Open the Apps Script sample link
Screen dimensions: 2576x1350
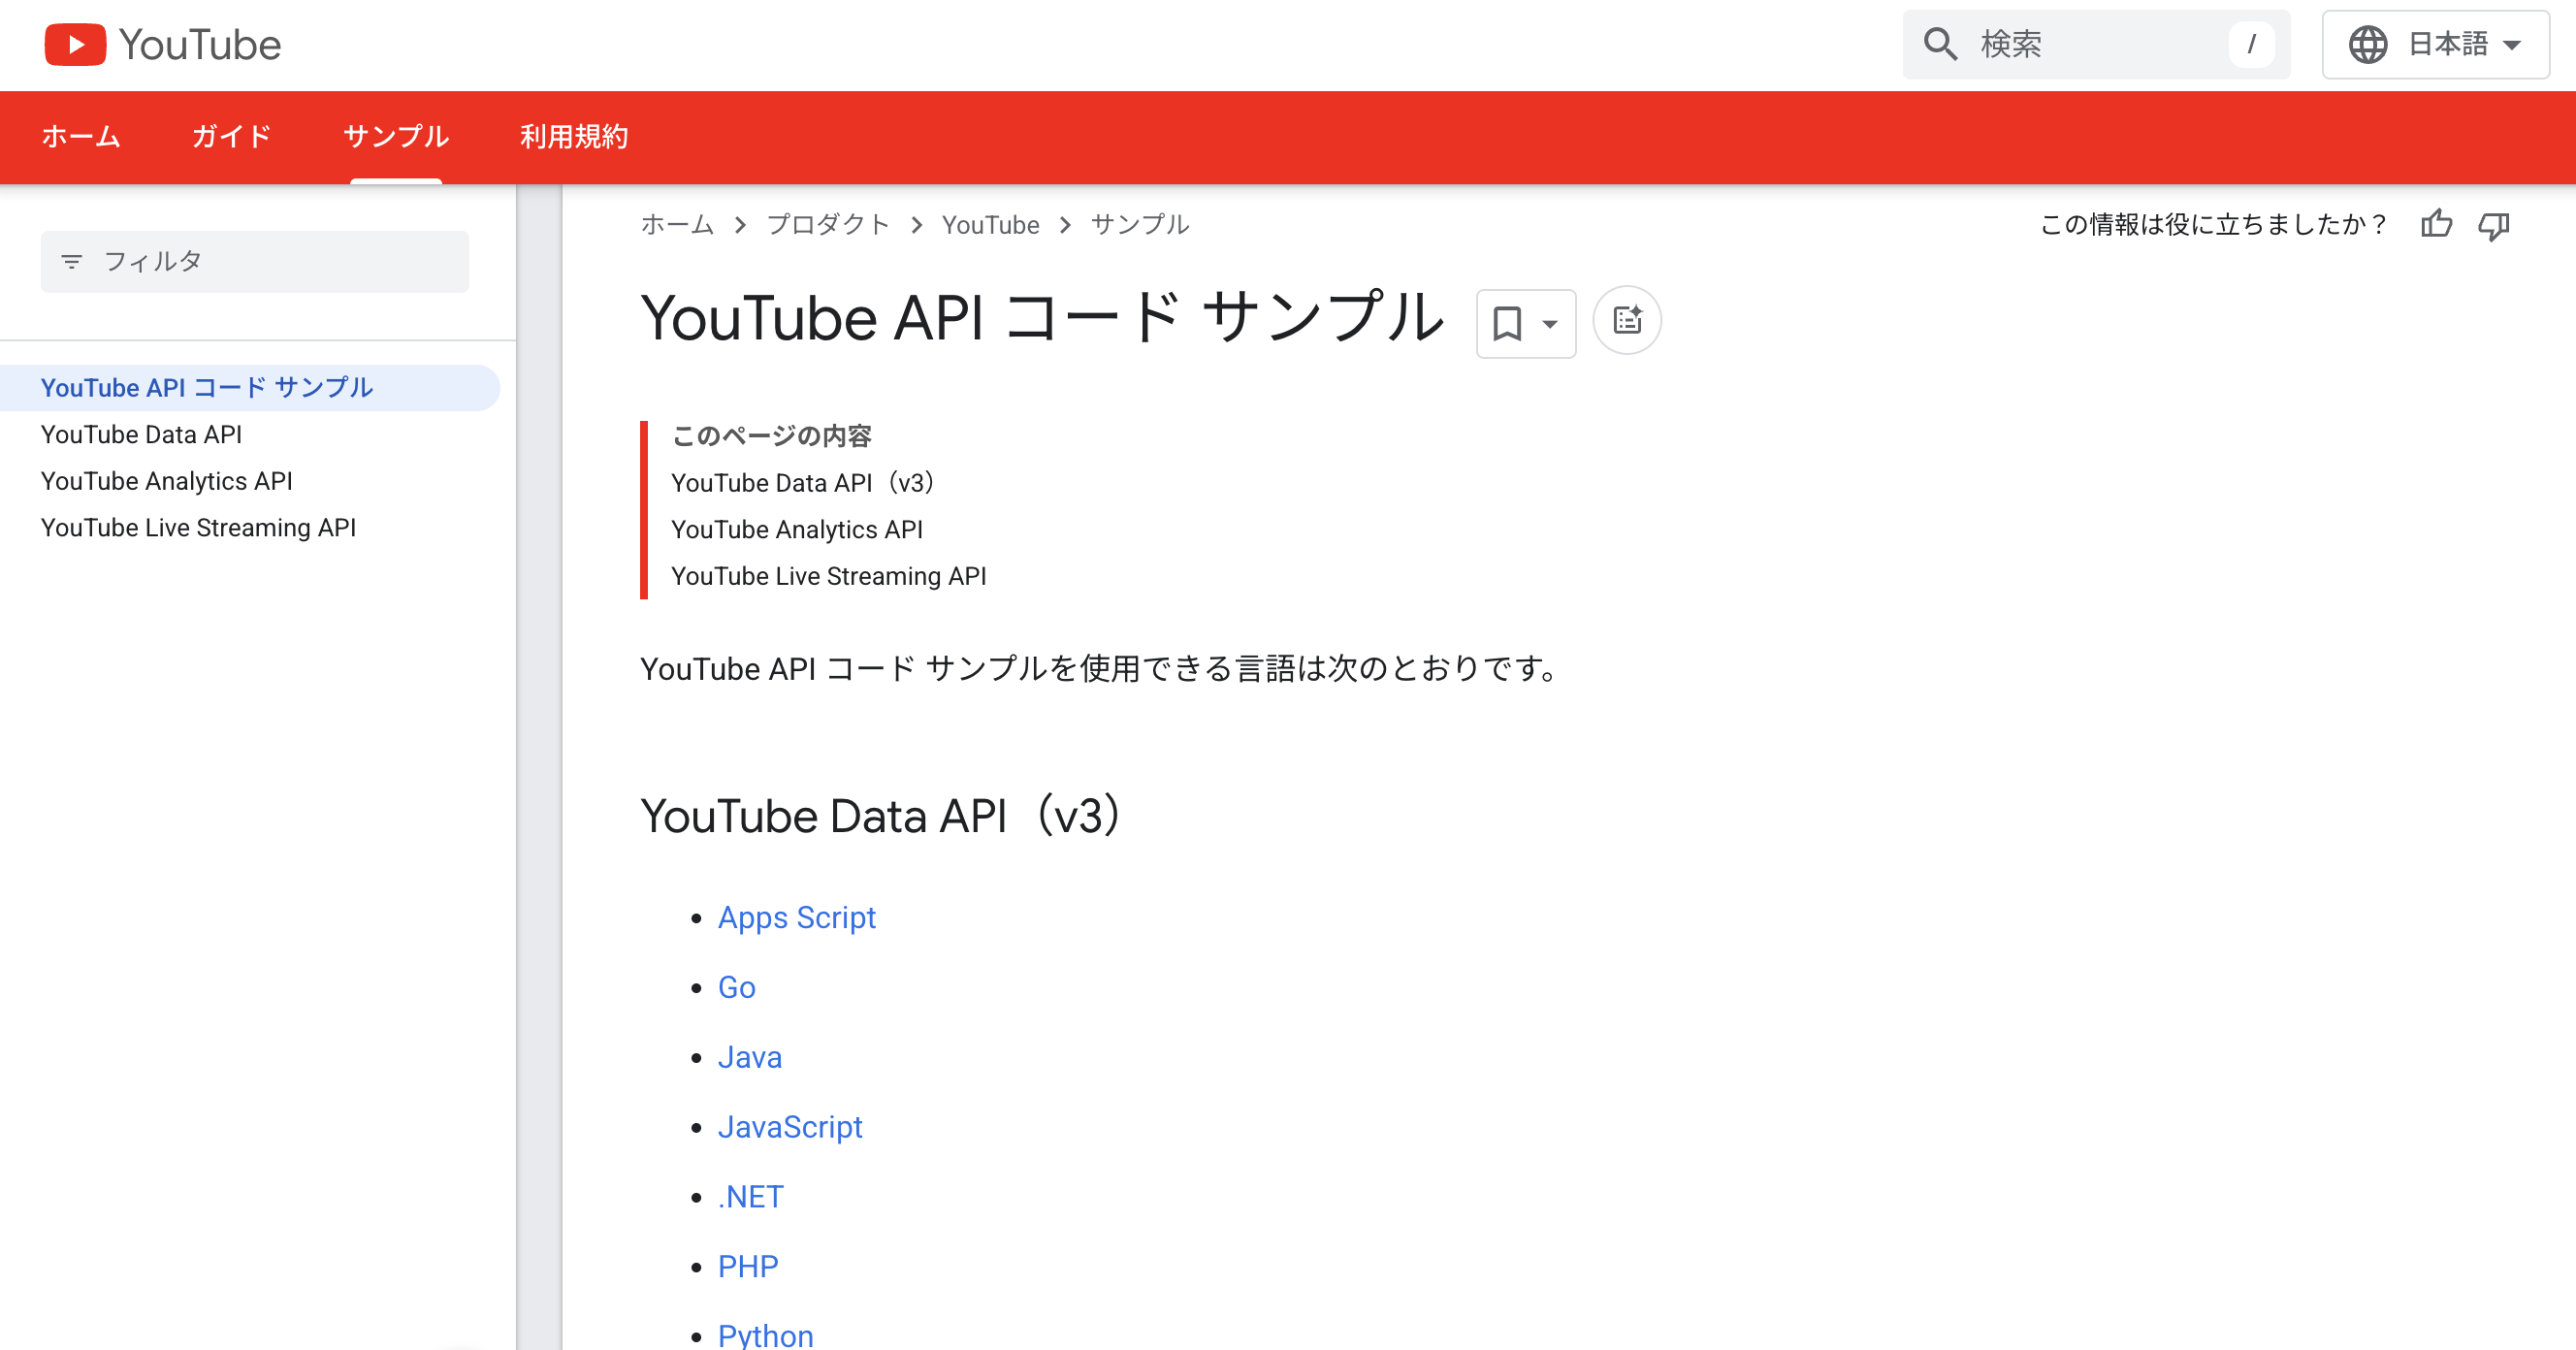797,917
